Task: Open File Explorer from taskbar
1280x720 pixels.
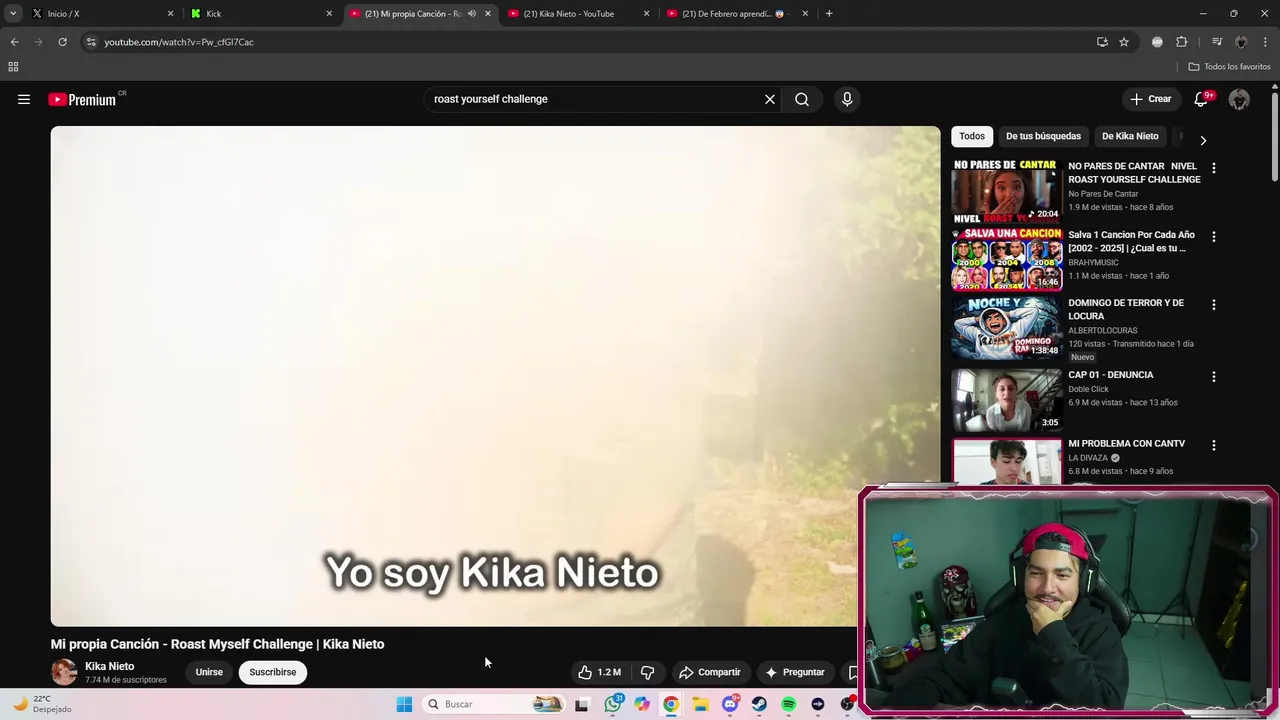Action: 701,704
